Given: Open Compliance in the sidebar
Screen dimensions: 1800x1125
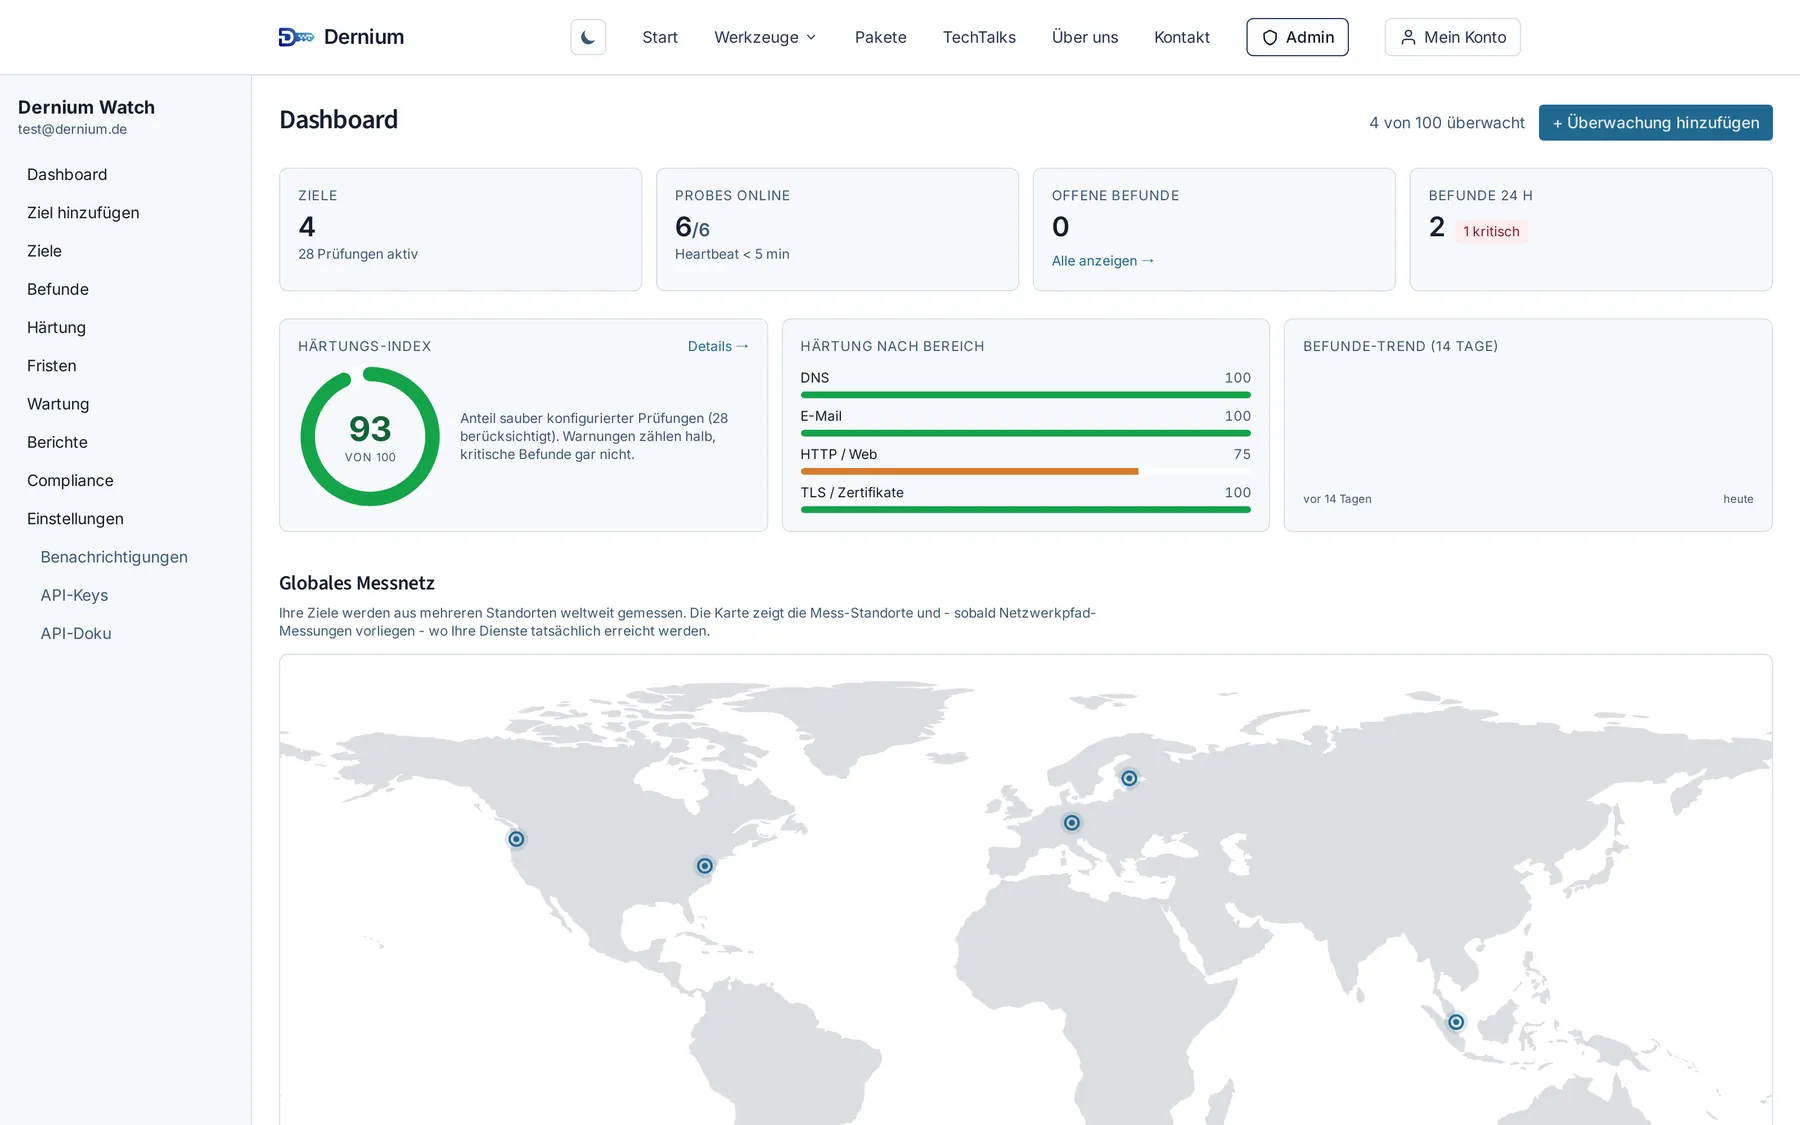Looking at the screenshot, I should click(70, 480).
